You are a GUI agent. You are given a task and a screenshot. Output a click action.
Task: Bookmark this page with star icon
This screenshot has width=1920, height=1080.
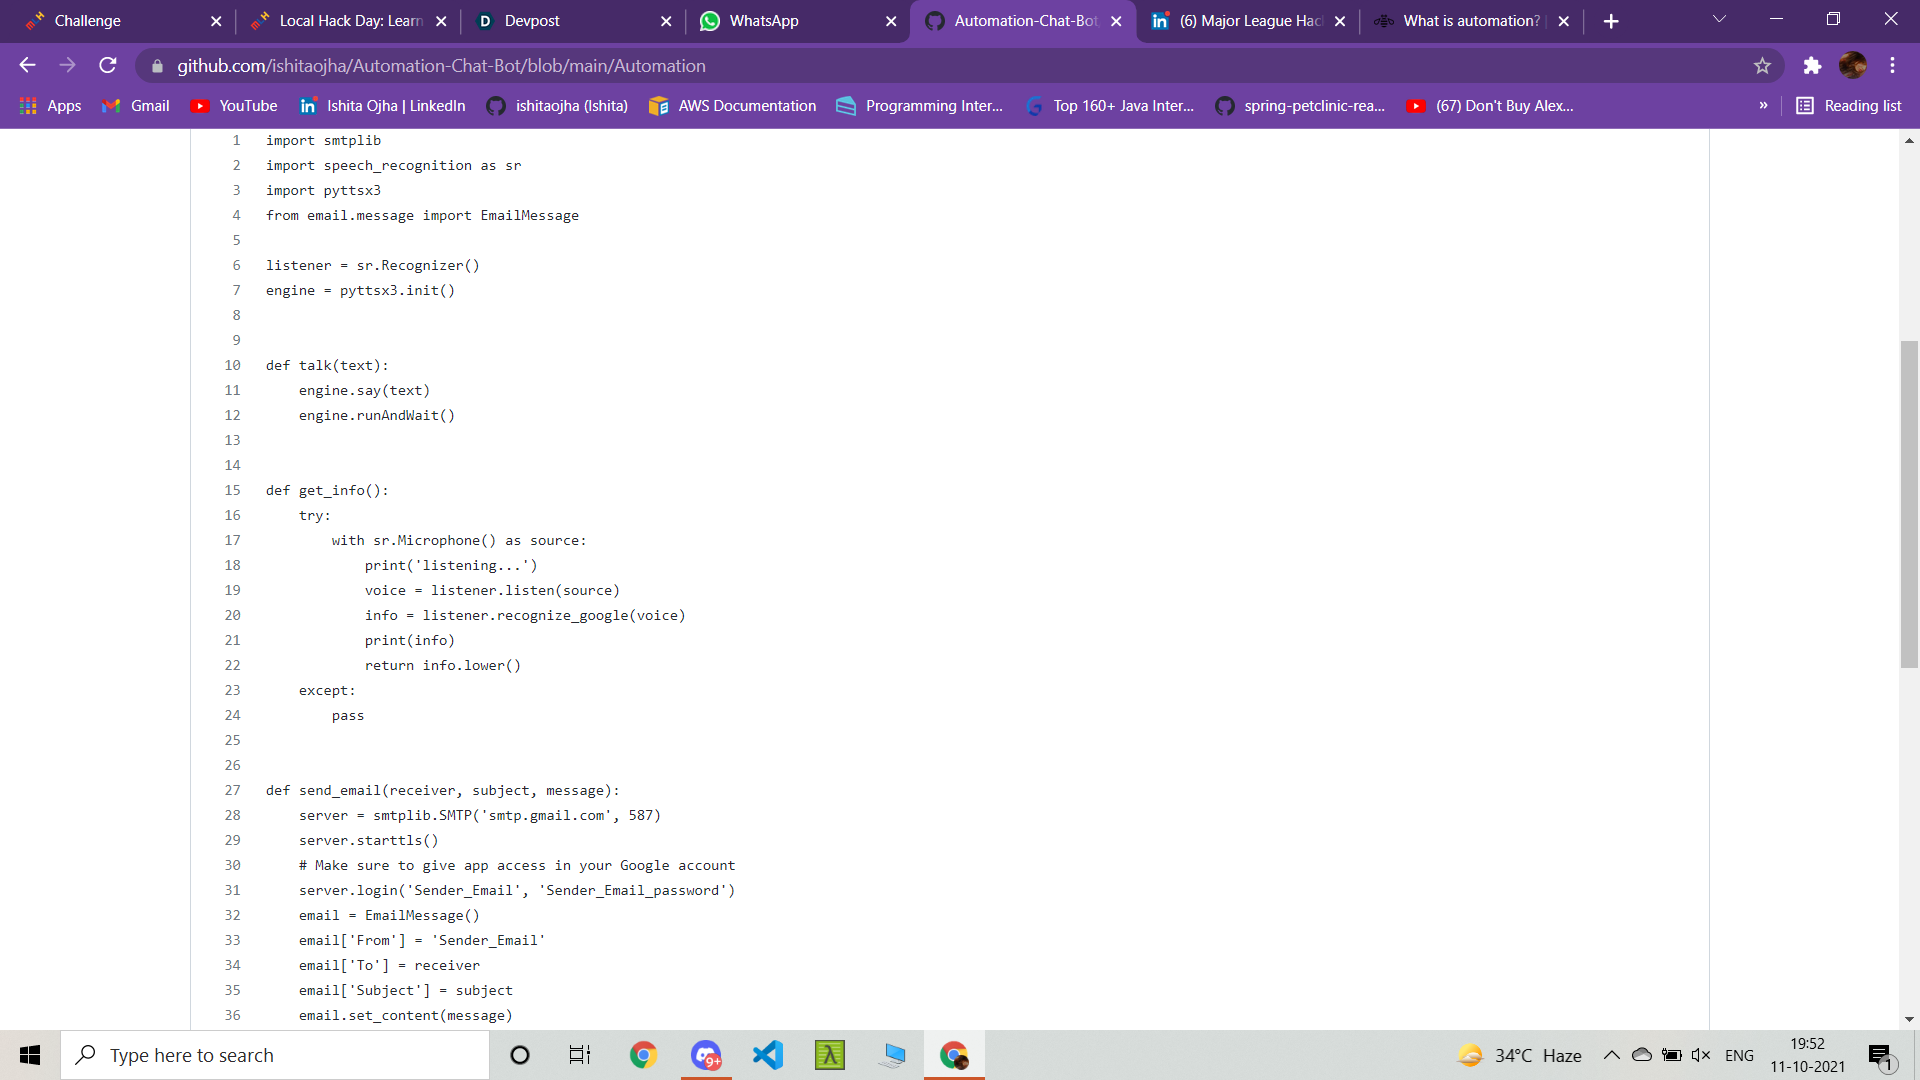tap(1762, 66)
